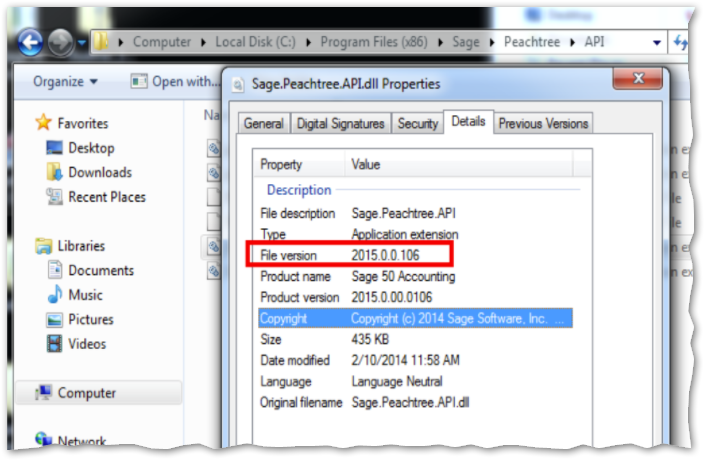Select the Original filename row
The height and width of the screenshot is (461, 706).
pos(415,402)
